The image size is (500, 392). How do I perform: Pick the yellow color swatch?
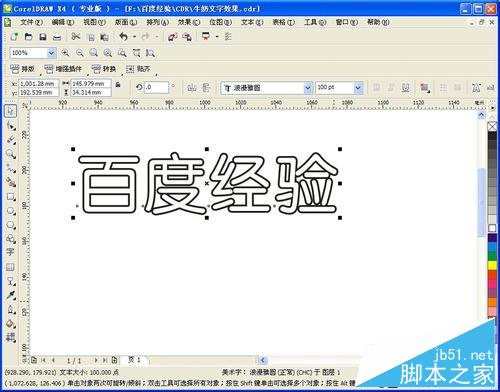(492, 265)
